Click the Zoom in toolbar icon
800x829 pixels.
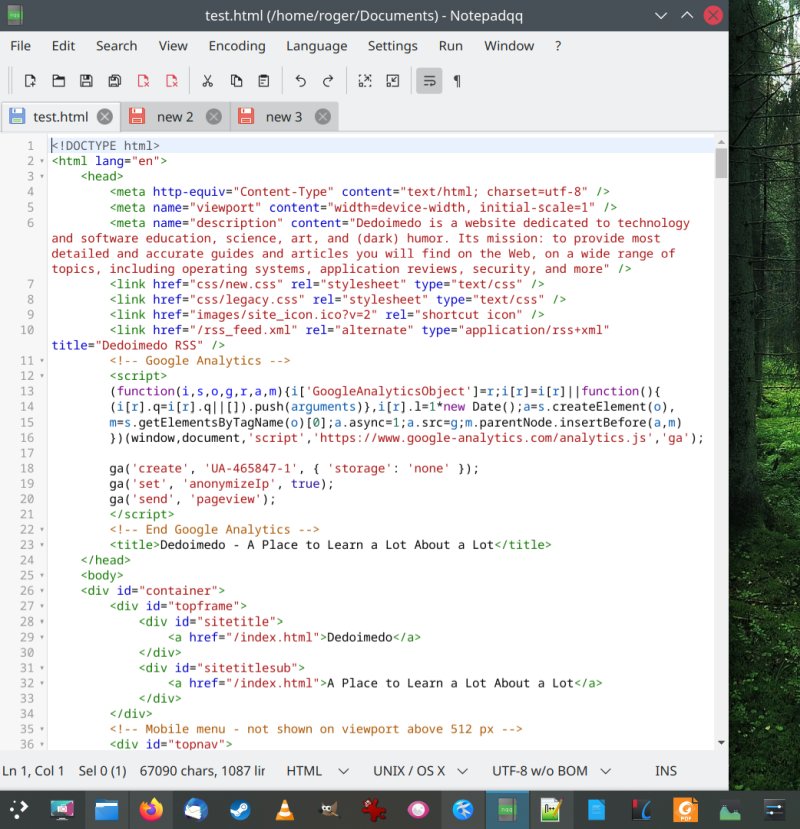(364, 81)
